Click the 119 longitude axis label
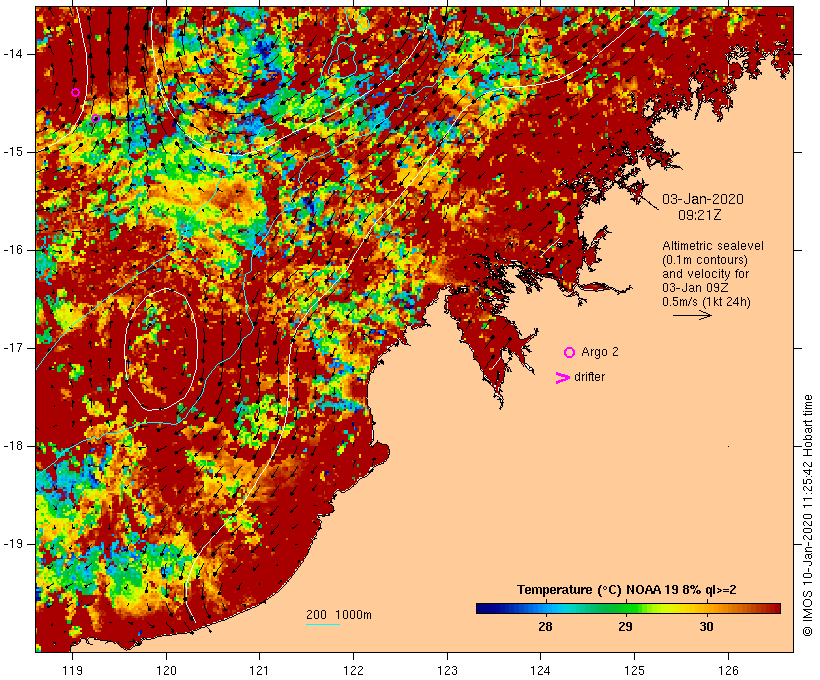 (72, 670)
